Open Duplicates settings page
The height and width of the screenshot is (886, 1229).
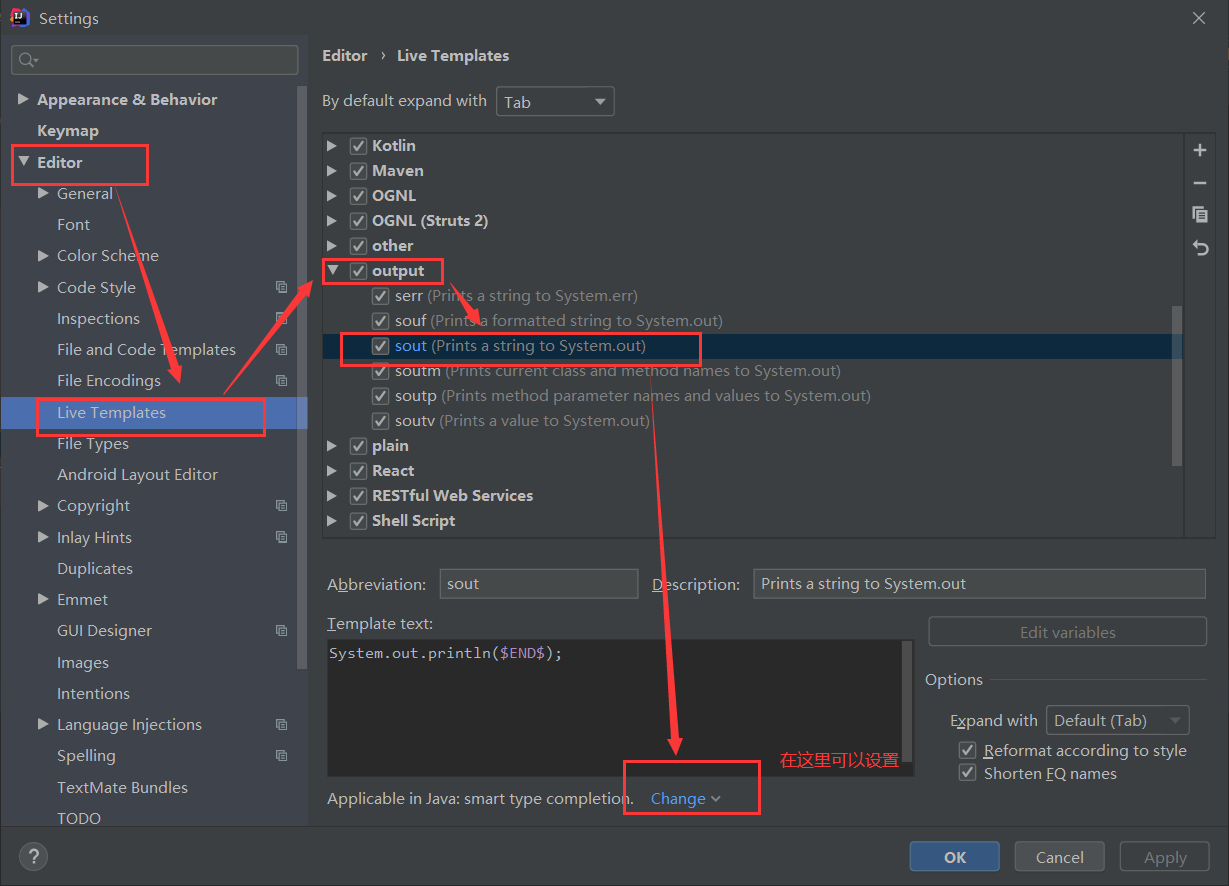pyautogui.click(x=95, y=569)
